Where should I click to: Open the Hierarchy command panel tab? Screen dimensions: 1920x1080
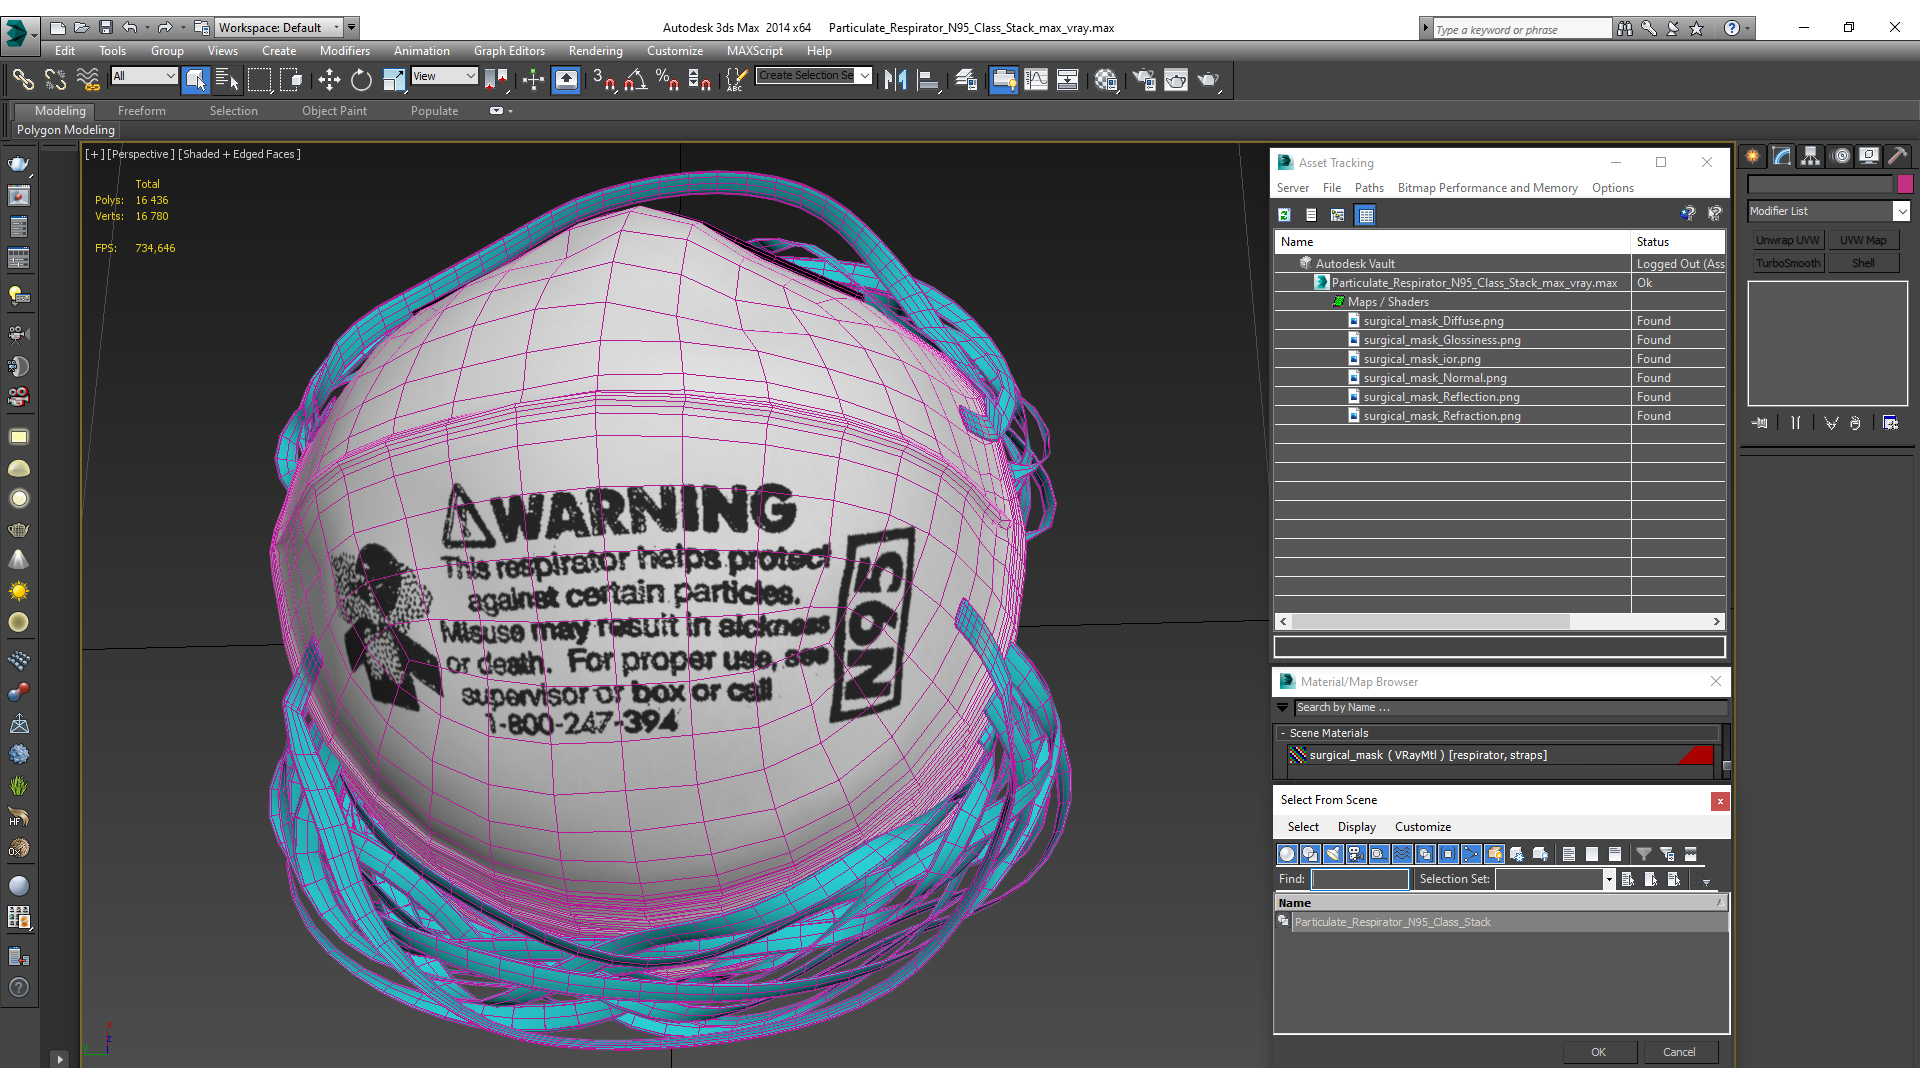click(1811, 156)
